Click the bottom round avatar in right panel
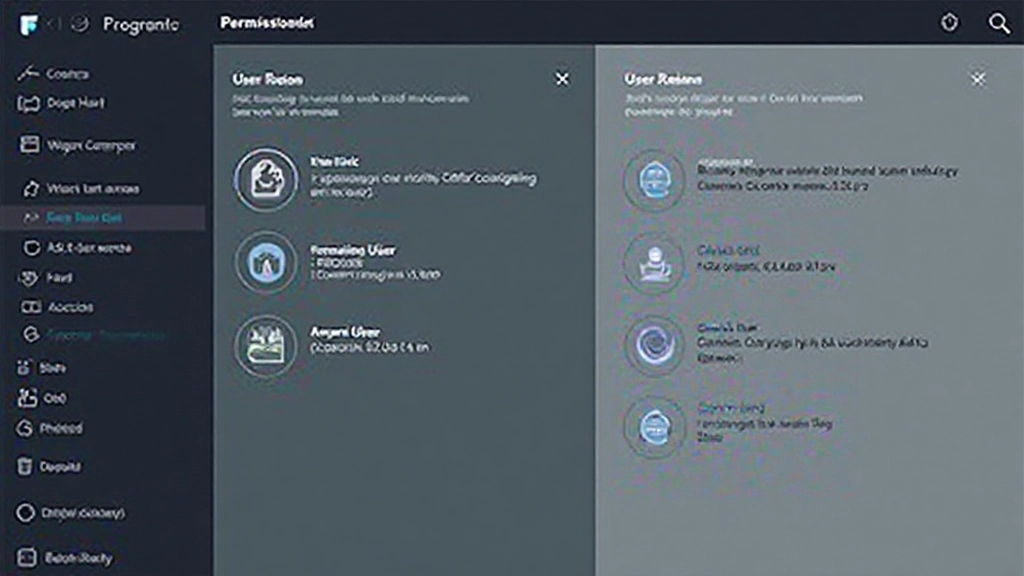 (x=654, y=427)
